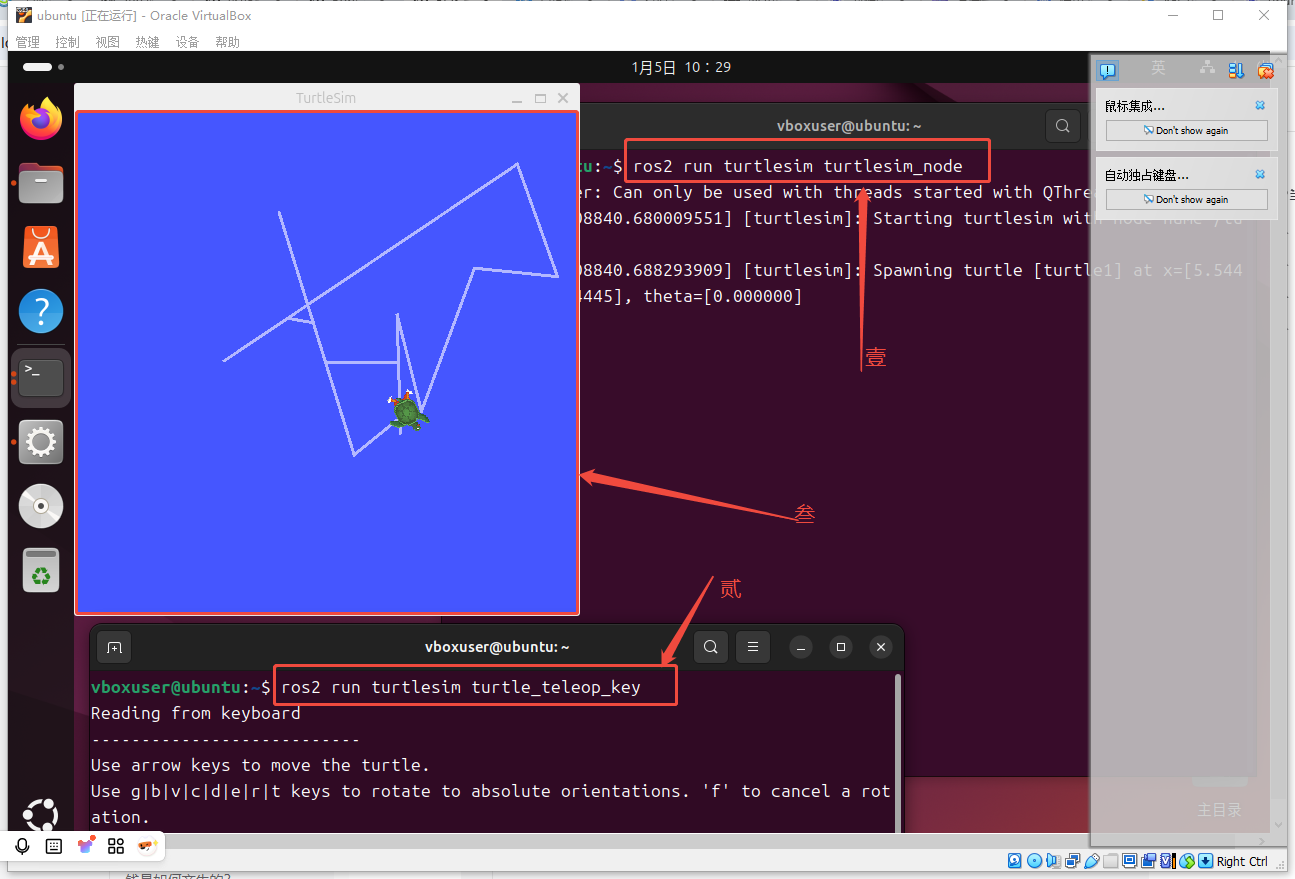The width and height of the screenshot is (1295, 879).
Task: Click the optical disk status bar icon
Action: (x=1034, y=861)
